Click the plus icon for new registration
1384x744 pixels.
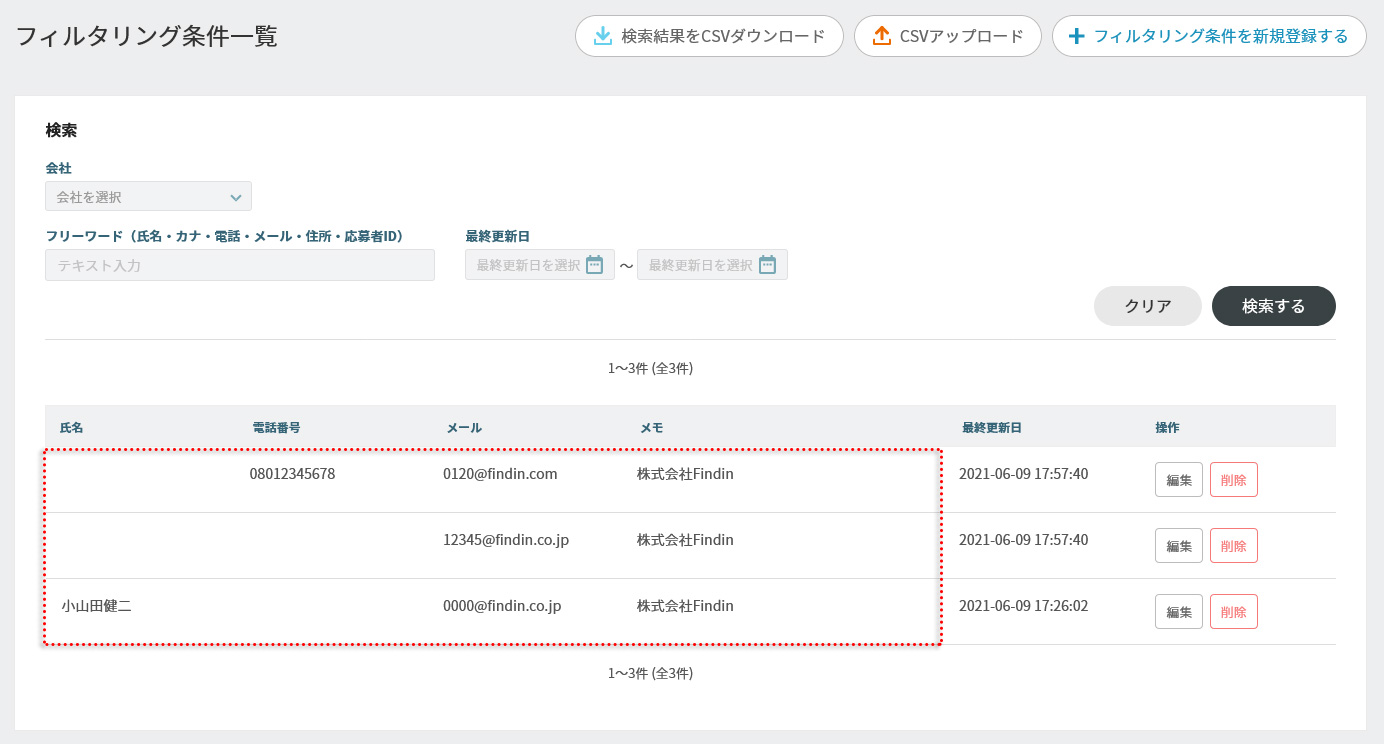(1076, 36)
